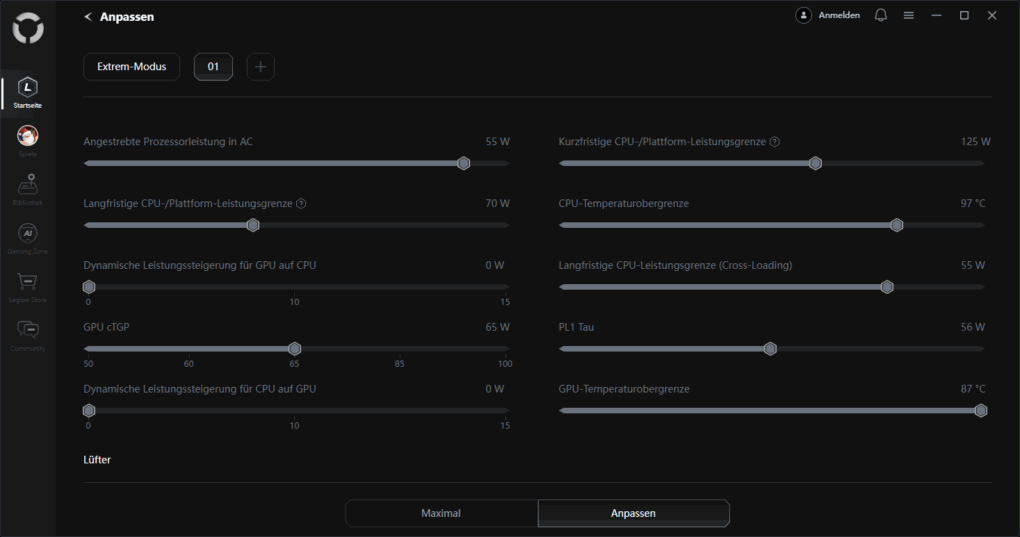
Task: Adjust the GPU cTGP slider handle
Action: click(295, 348)
